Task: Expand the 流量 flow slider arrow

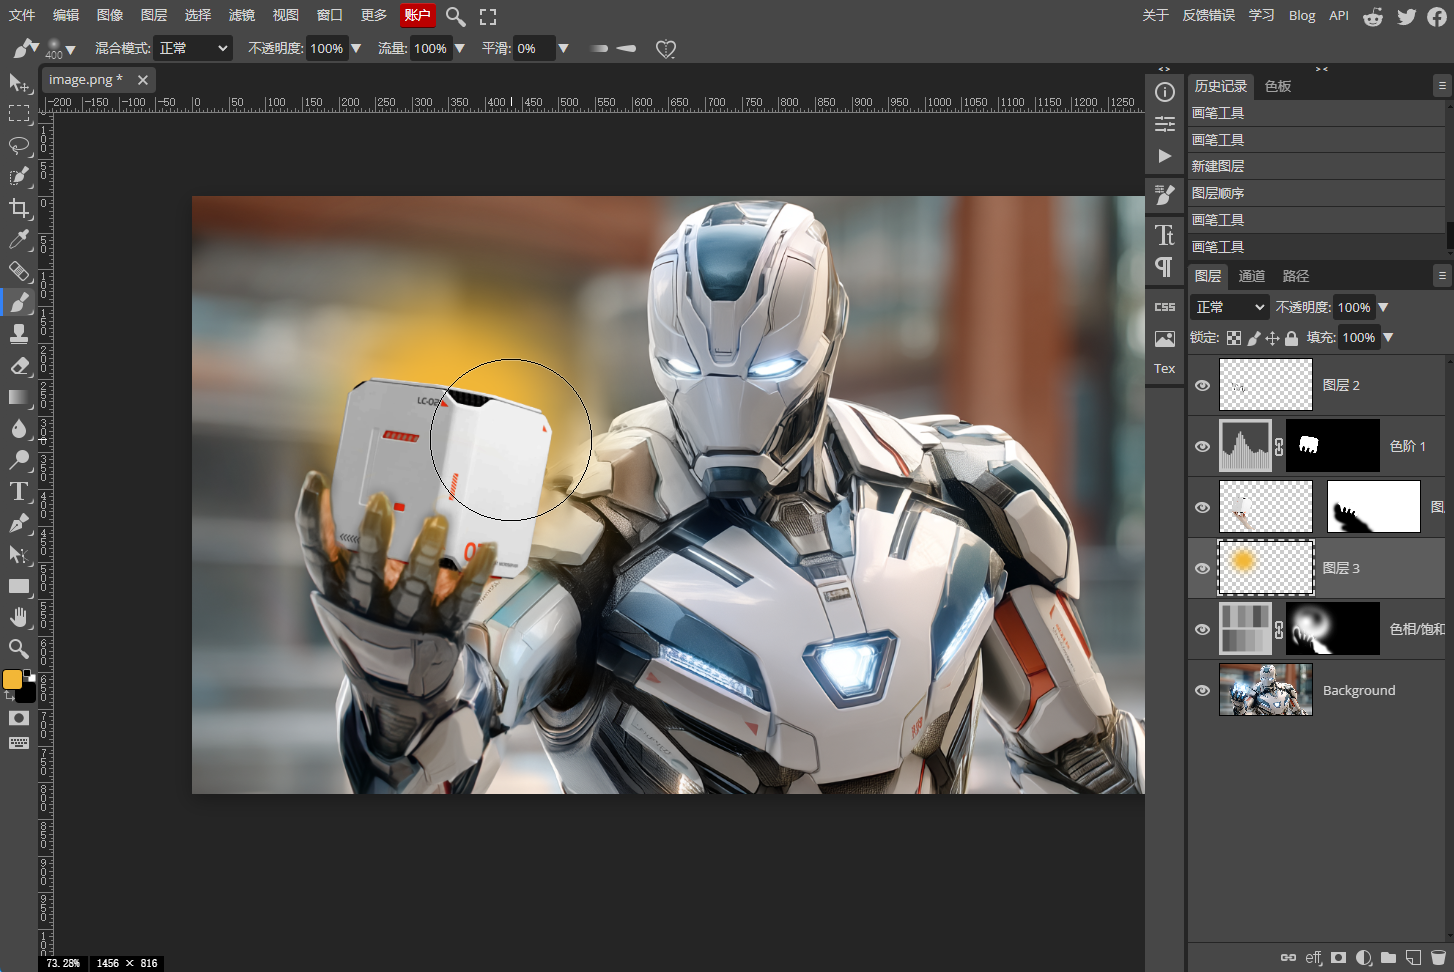Action: coord(460,48)
